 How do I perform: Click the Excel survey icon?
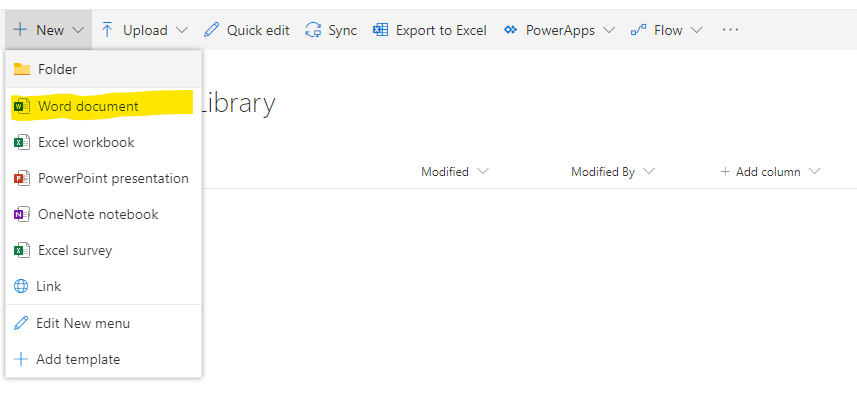(x=21, y=250)
